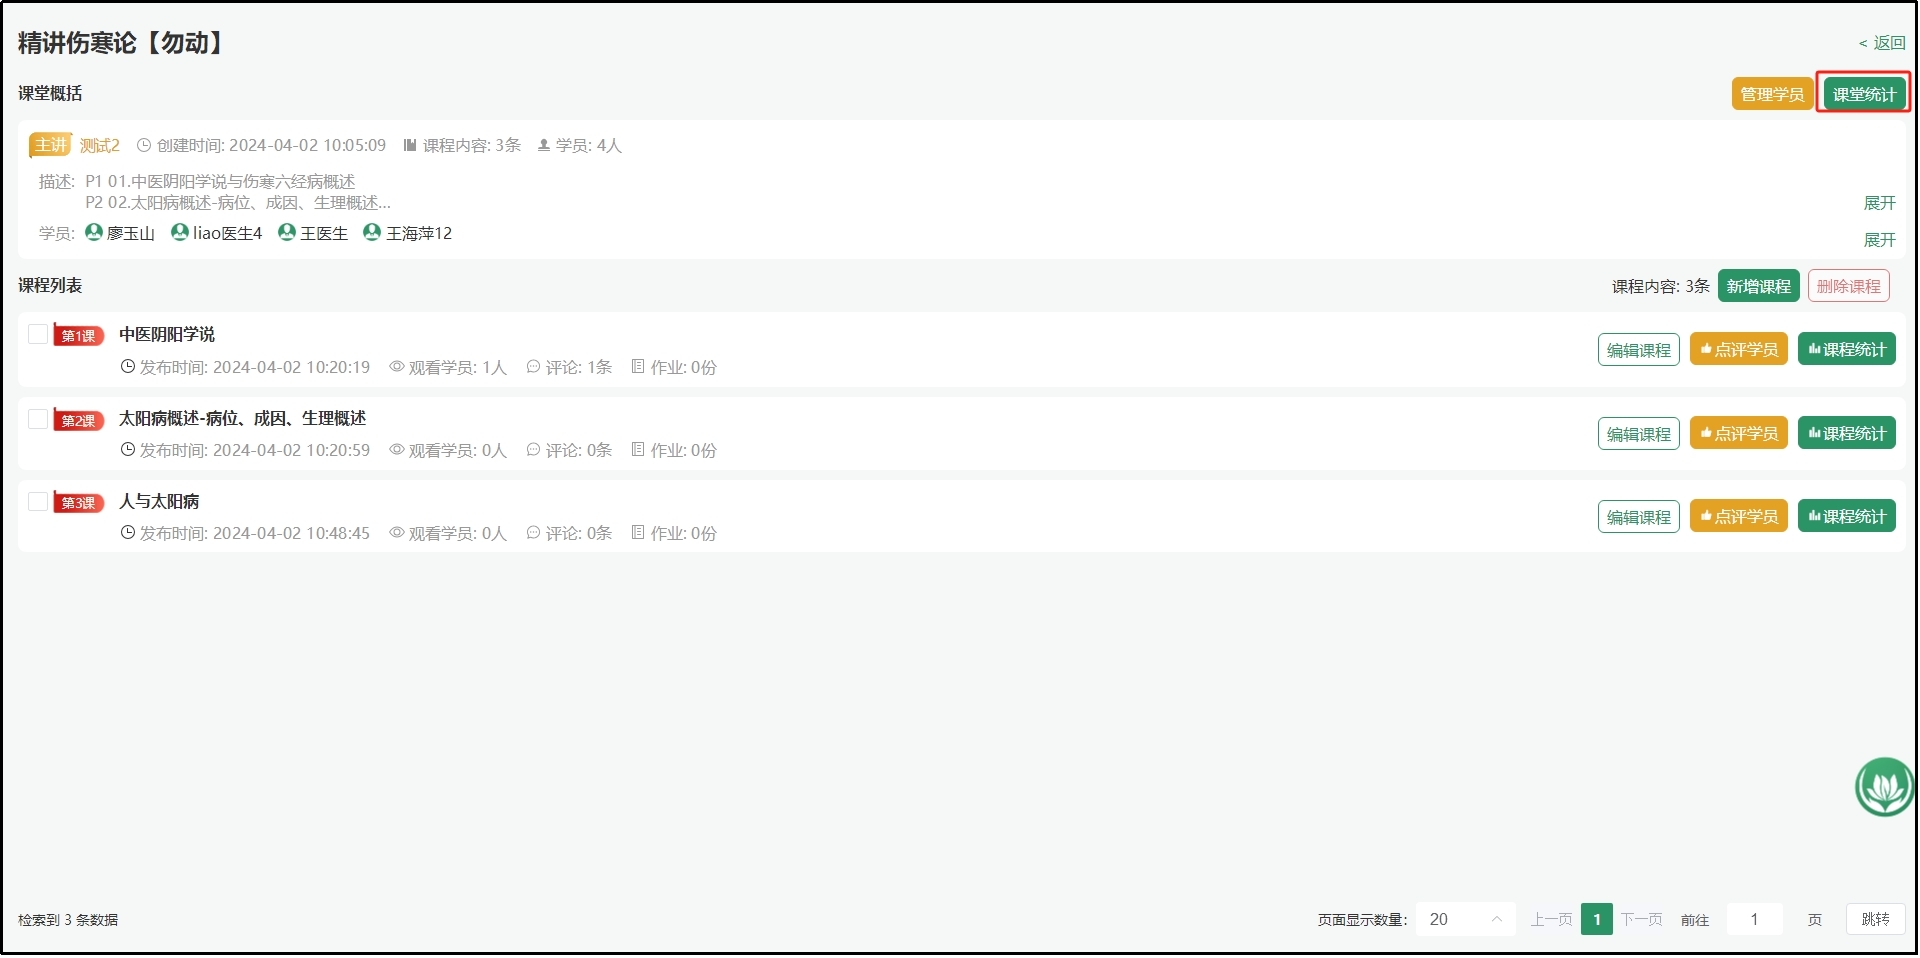Return to previous page via 返回 link
This screenshot has height=958, width=1920.
(1882, 43)
